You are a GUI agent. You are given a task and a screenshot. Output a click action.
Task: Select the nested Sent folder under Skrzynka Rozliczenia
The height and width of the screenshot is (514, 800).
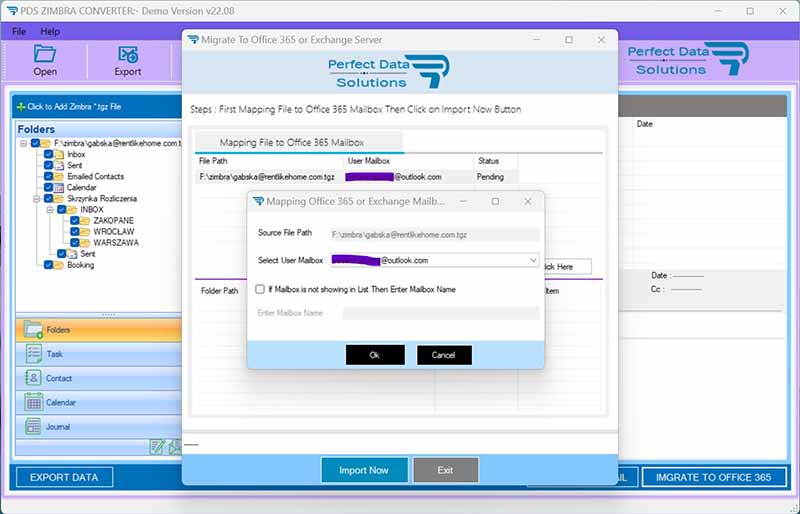(x=88, y=254)
